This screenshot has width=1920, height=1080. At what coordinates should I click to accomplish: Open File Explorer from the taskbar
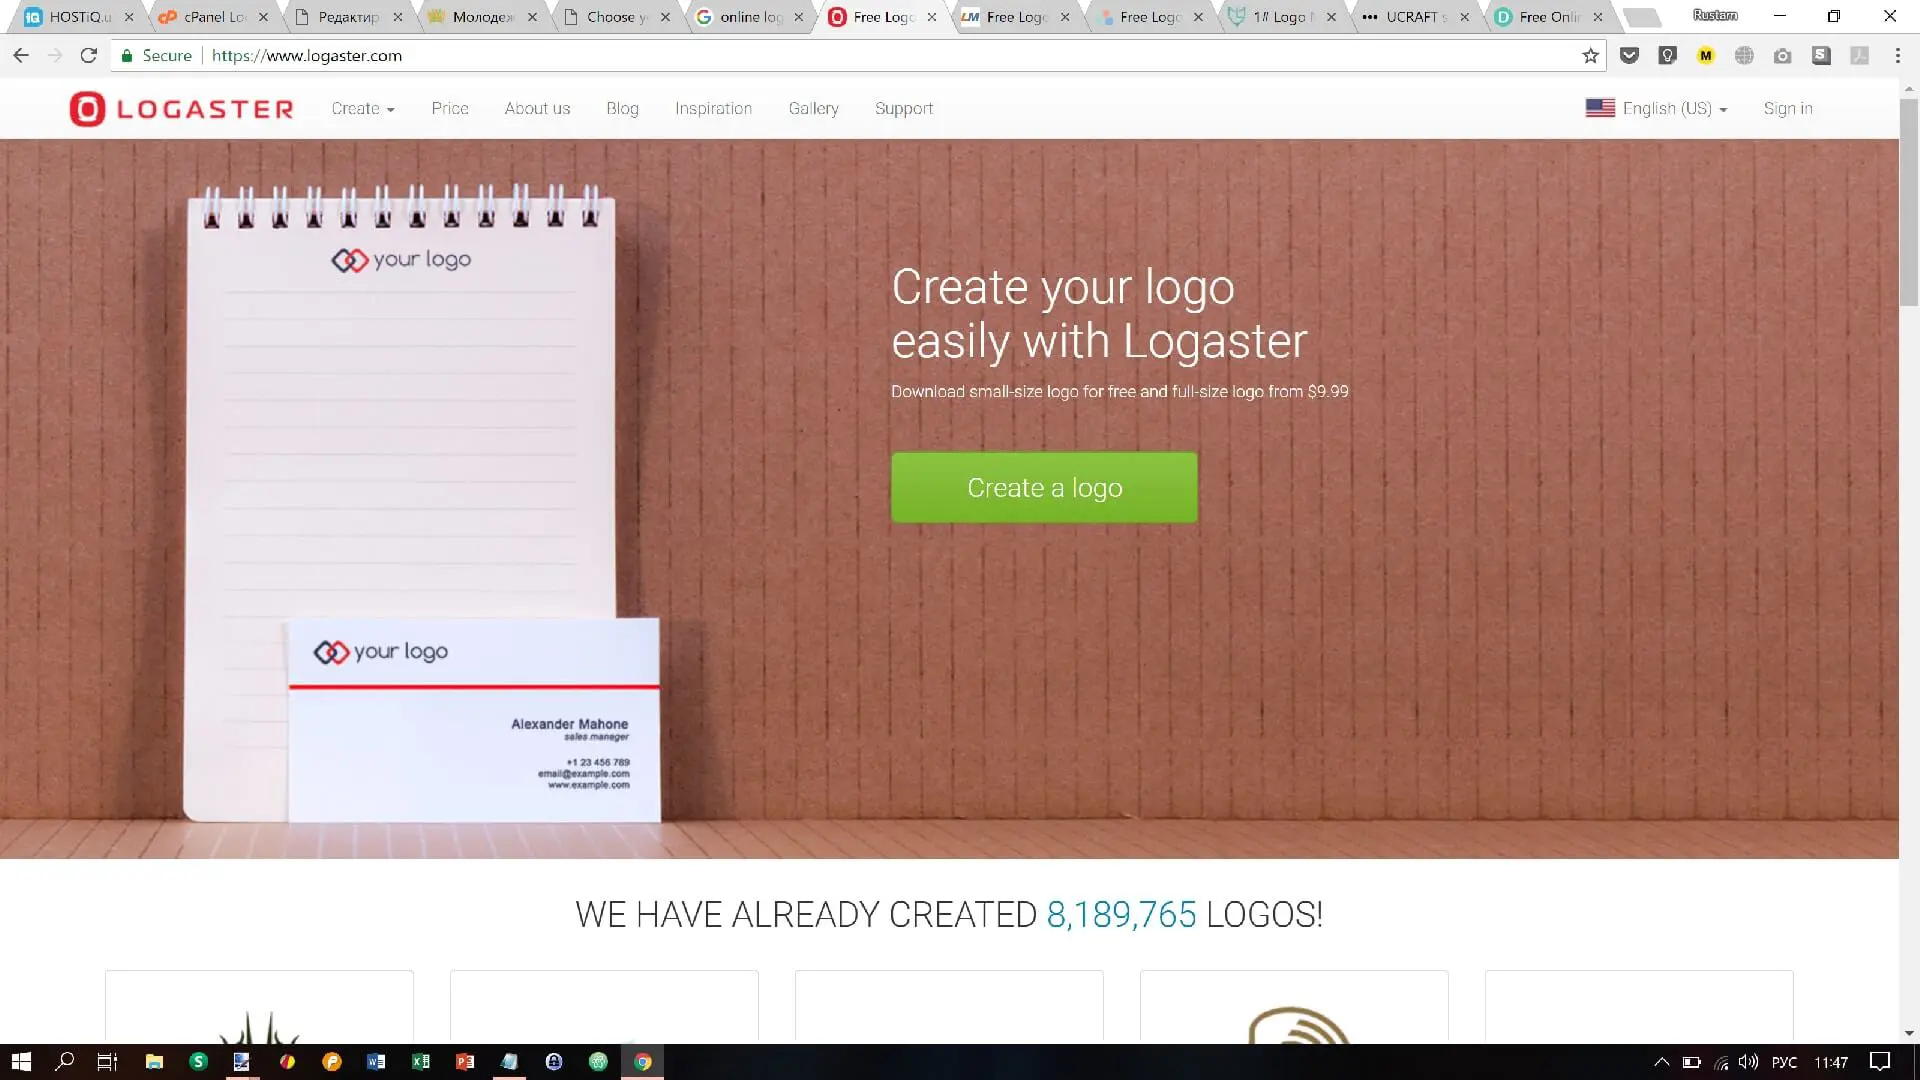(x=154, y=1062)
